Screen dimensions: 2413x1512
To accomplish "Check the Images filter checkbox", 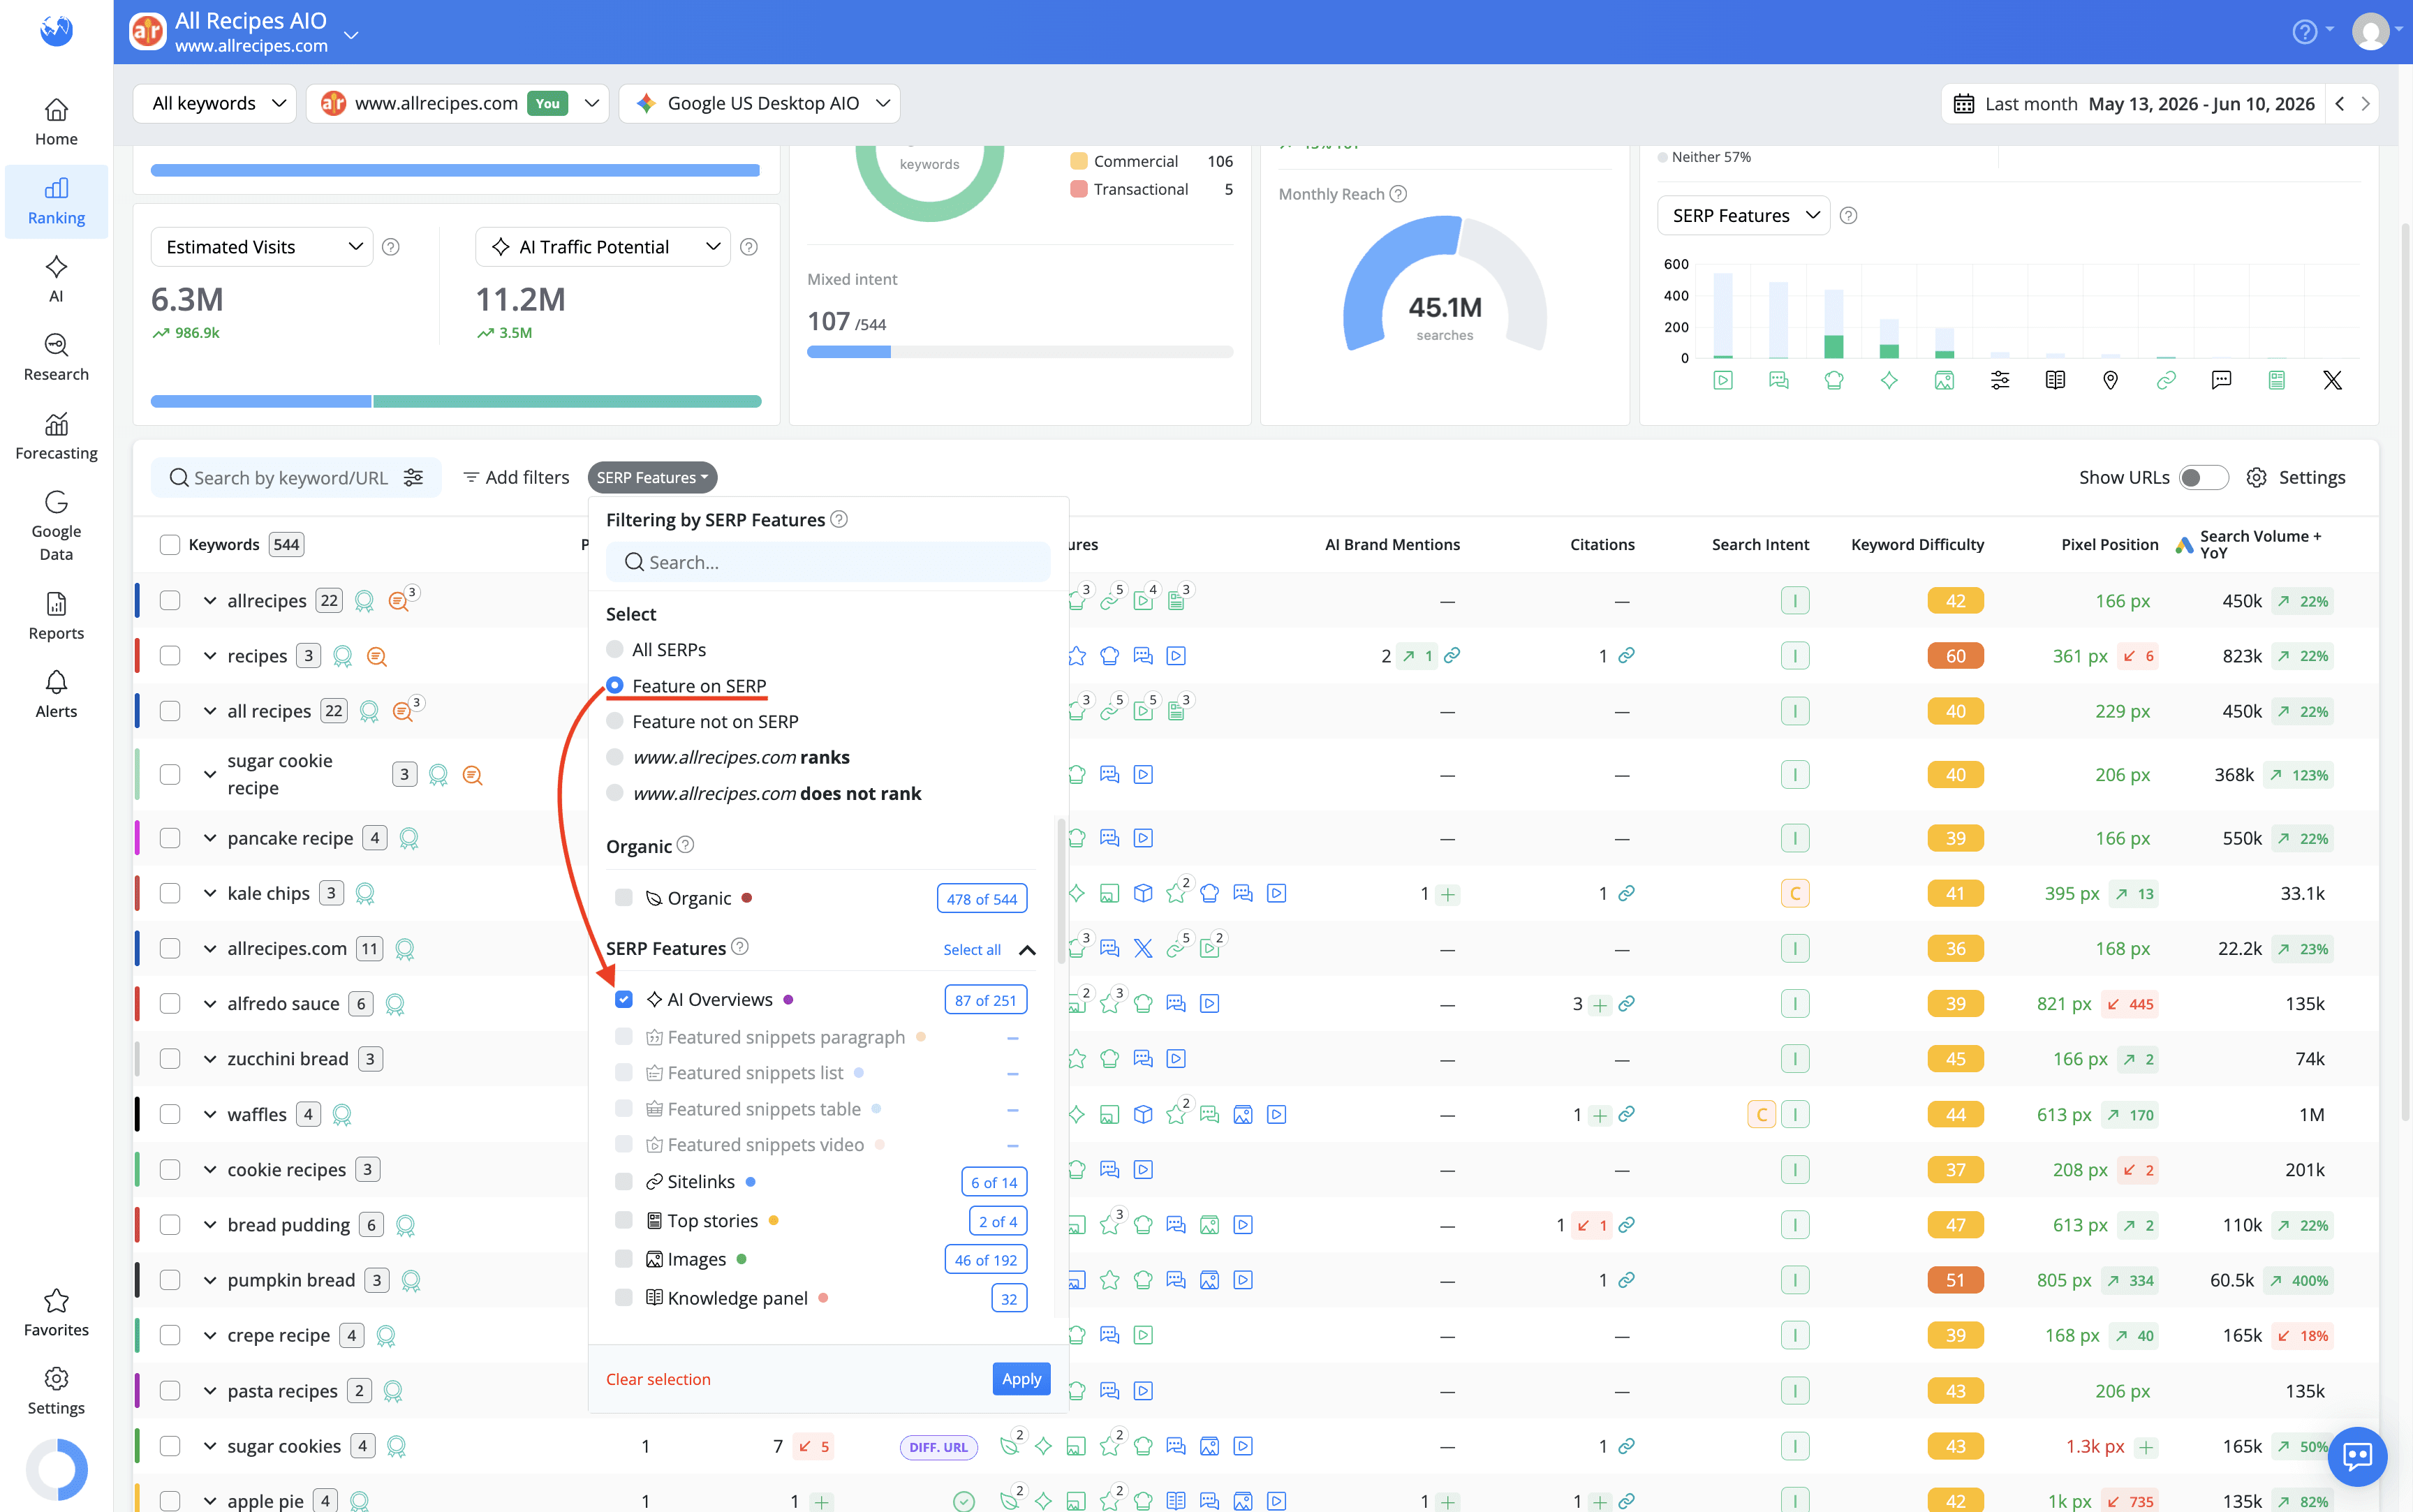I will point(623,1259).
